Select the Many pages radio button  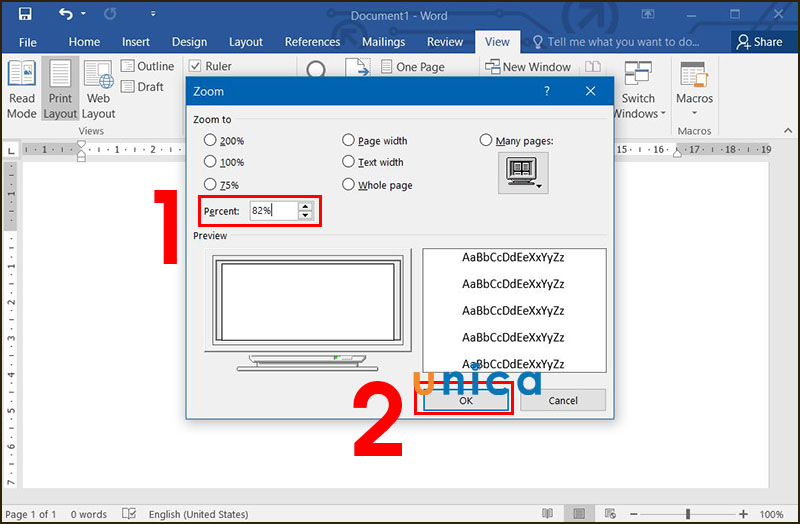coord(486,140)
